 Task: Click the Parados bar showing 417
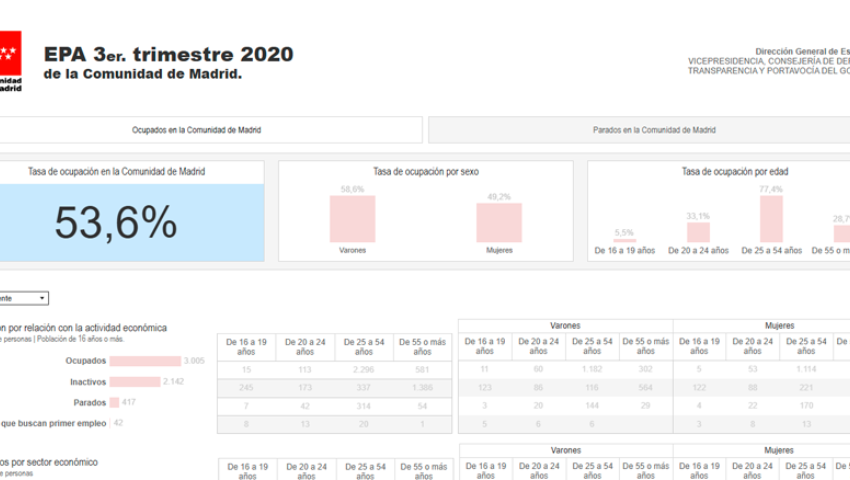[x=114, y=402]
